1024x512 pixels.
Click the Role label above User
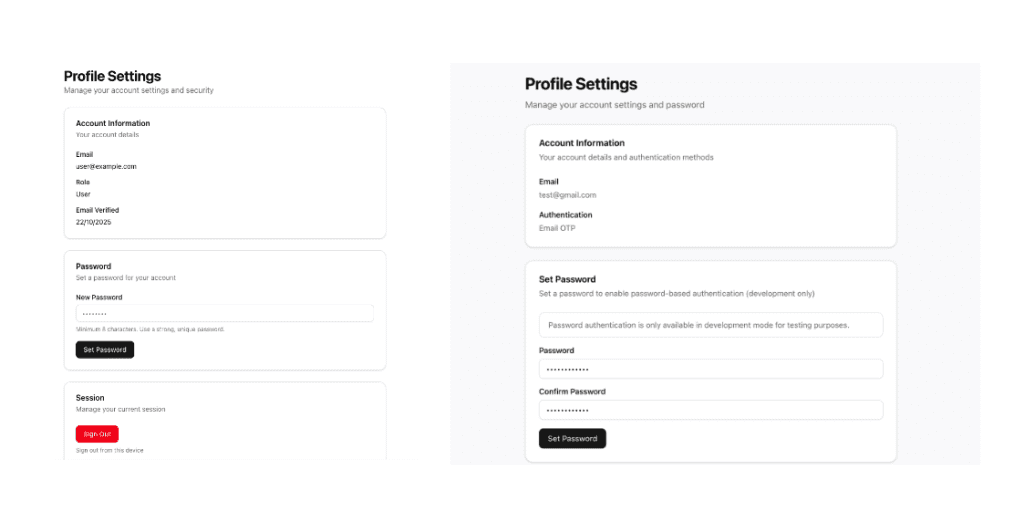[x=83, y=182]
